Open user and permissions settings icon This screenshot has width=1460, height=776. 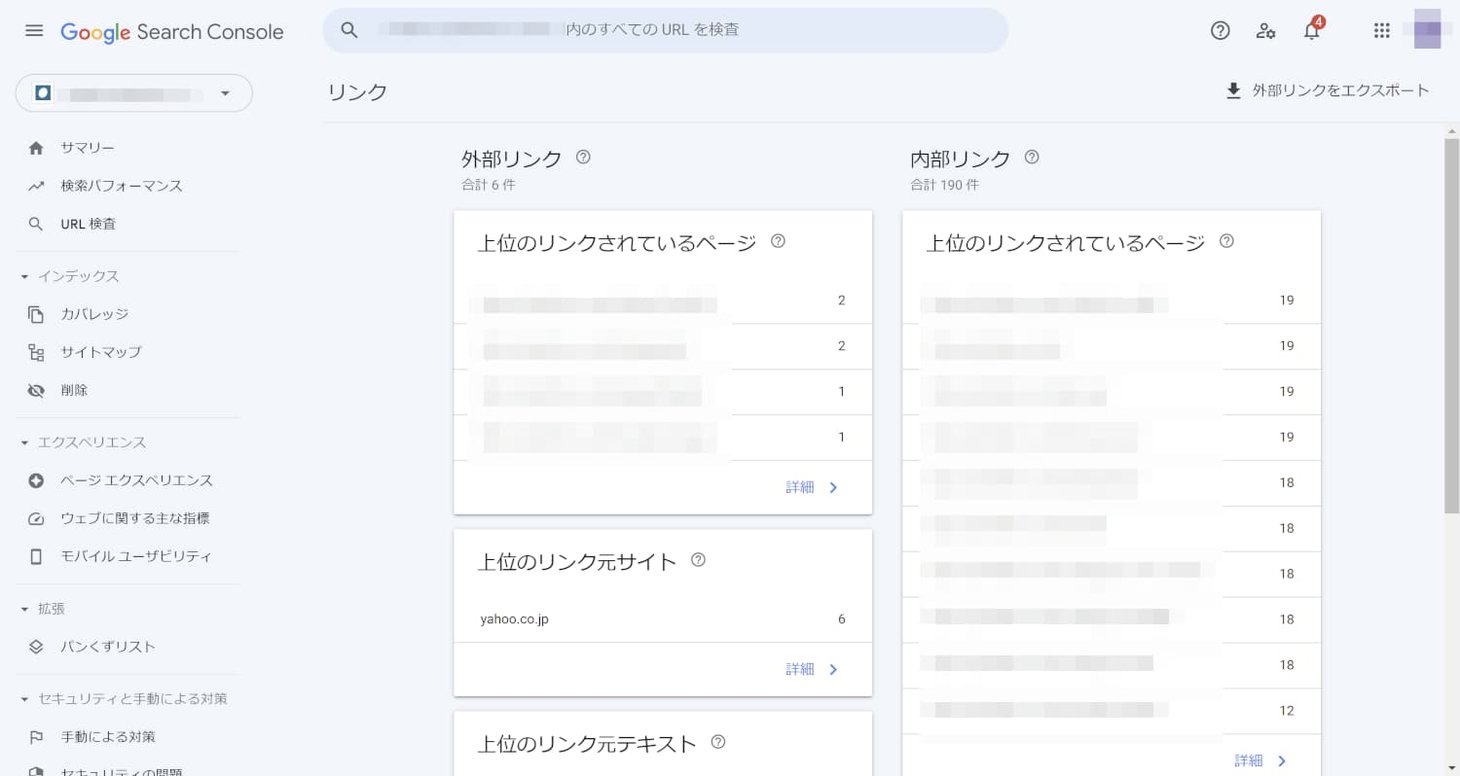click(x=1266, y=31)
